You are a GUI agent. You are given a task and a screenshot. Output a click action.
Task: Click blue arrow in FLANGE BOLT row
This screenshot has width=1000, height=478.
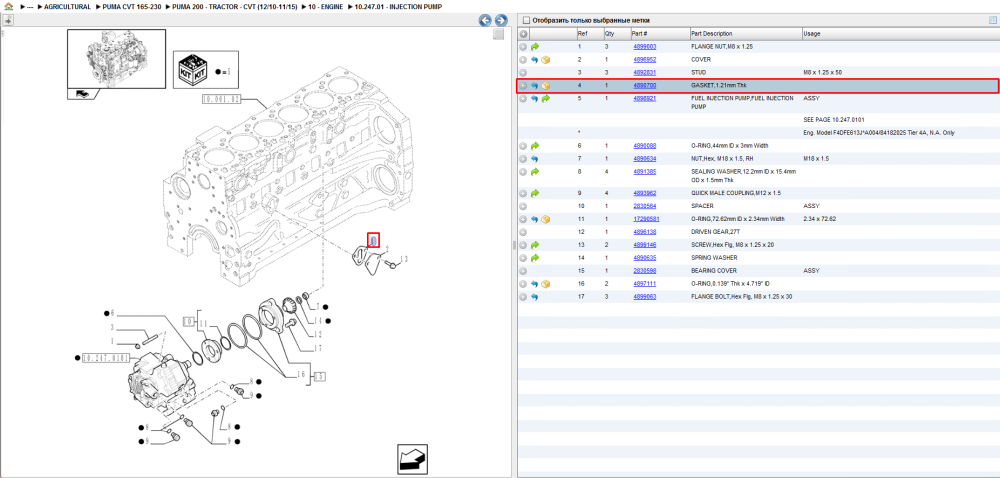point(534,297)
